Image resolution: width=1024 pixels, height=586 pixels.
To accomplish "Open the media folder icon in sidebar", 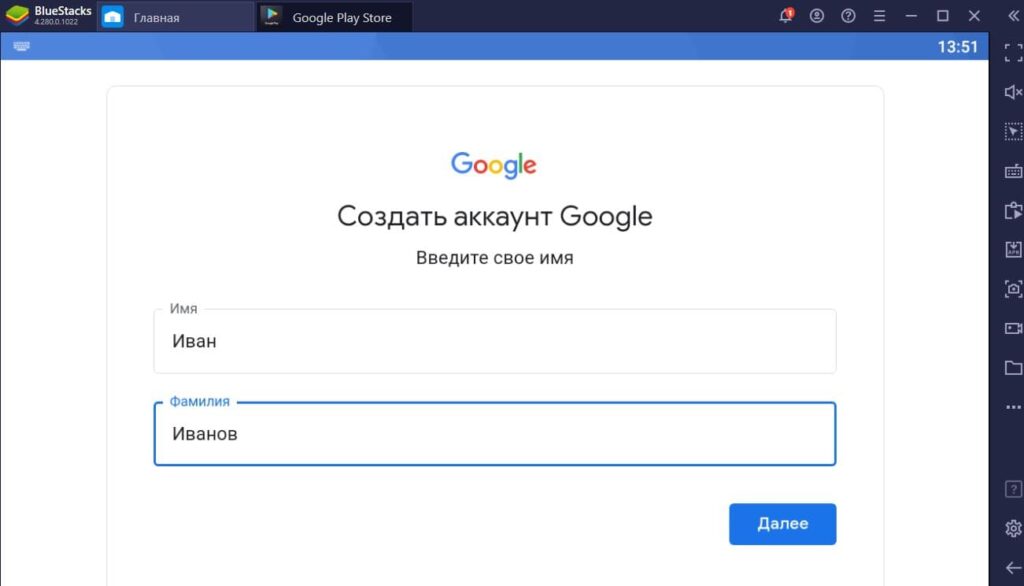I will pyautogui.click(x=1012, y=367).
